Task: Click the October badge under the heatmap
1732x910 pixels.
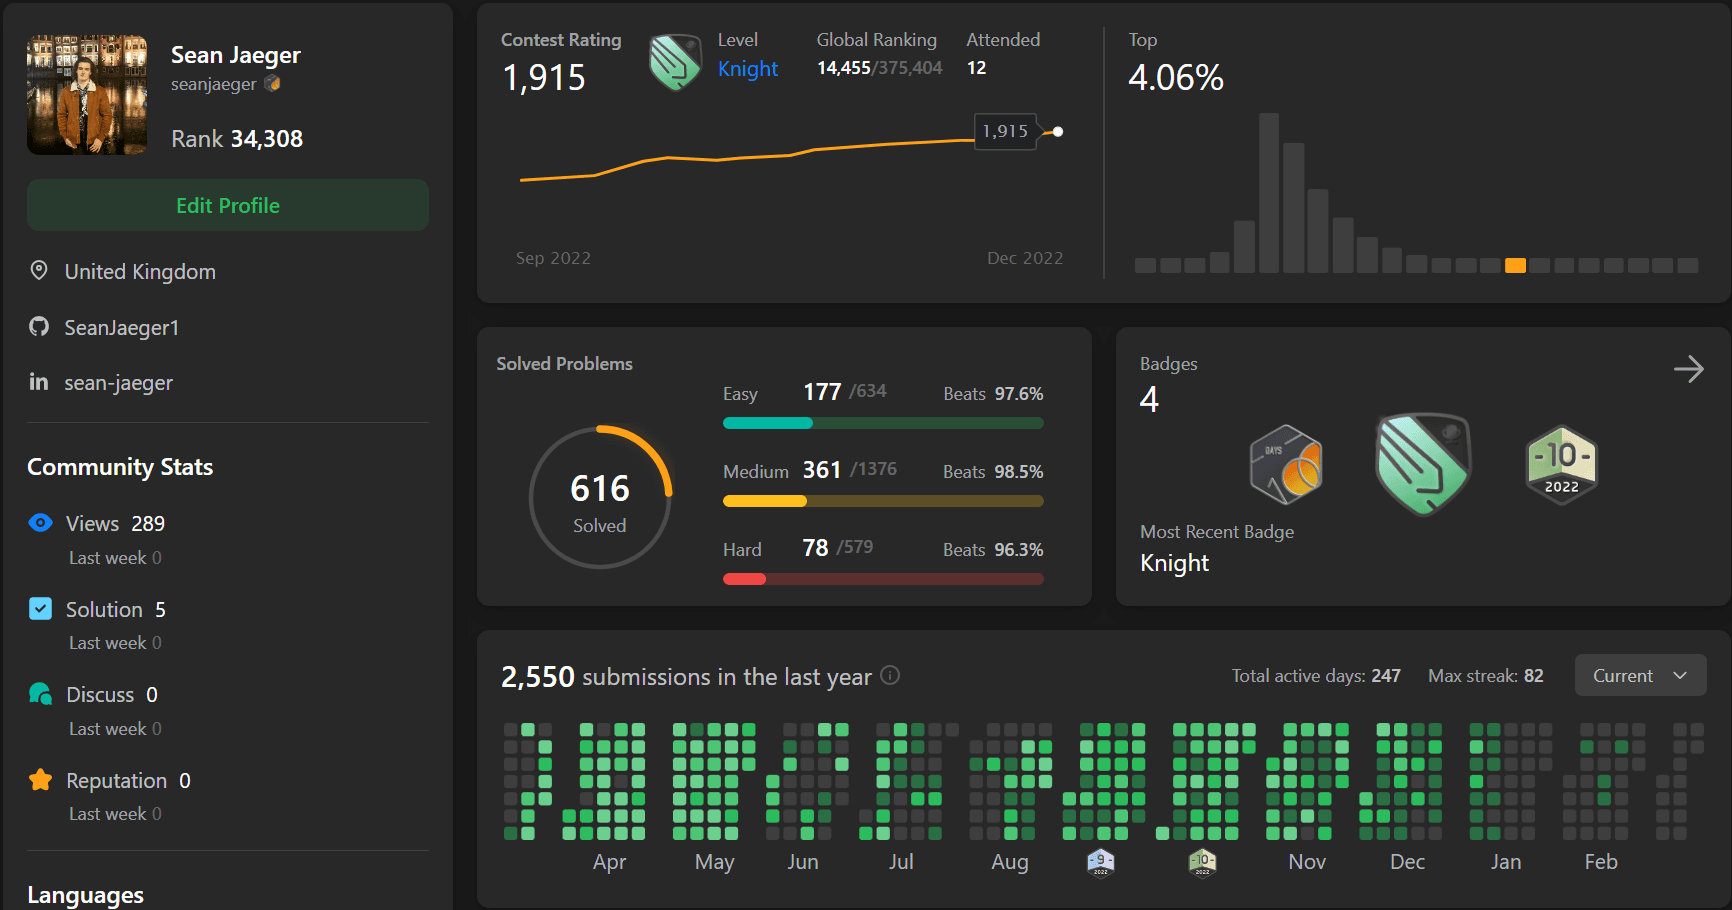Action: point(1202,861)
